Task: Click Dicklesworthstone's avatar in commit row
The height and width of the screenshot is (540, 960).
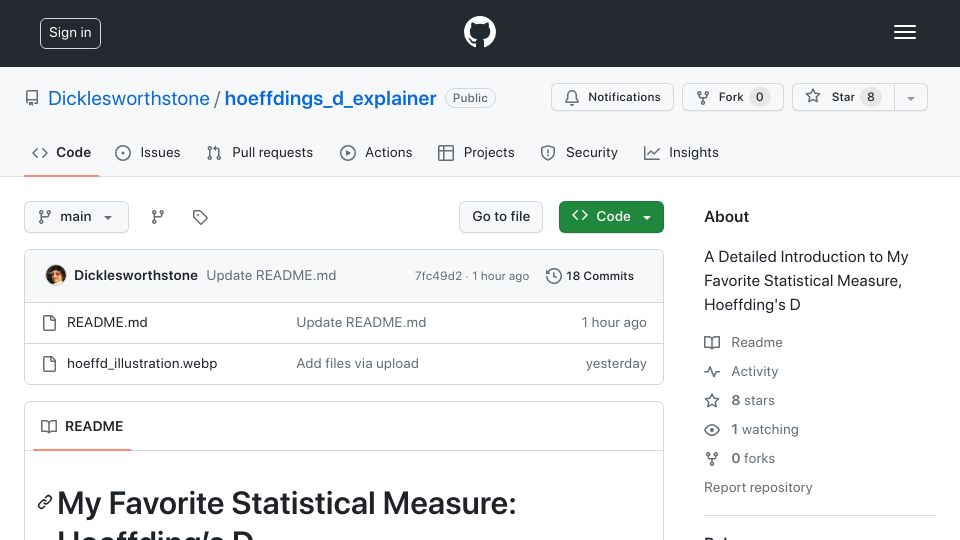Action: [x=56, y=276]
